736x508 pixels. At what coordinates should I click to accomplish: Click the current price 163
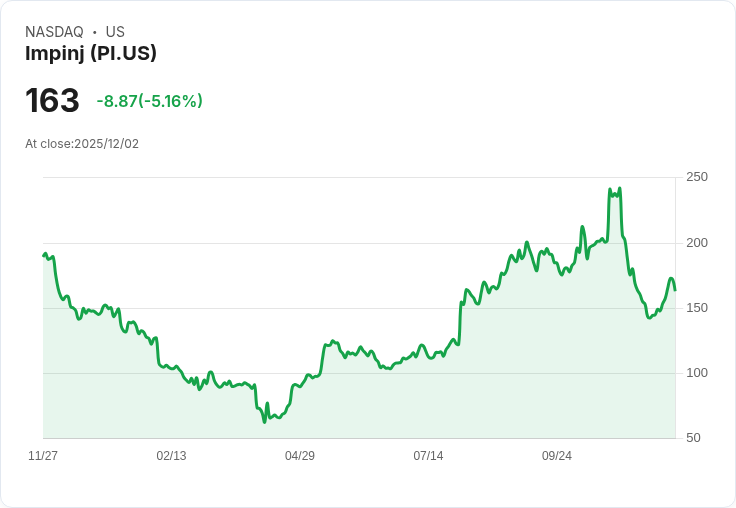click(x=52, y=101)
